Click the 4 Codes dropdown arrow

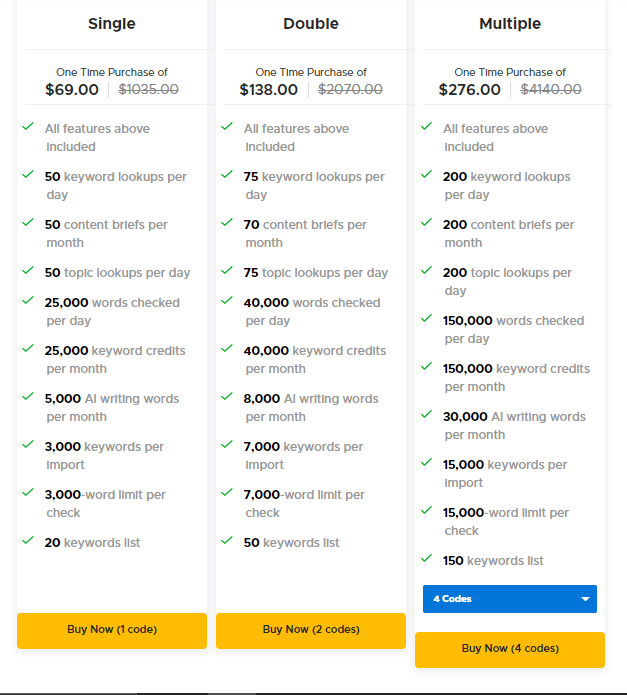tap(584, 599)
